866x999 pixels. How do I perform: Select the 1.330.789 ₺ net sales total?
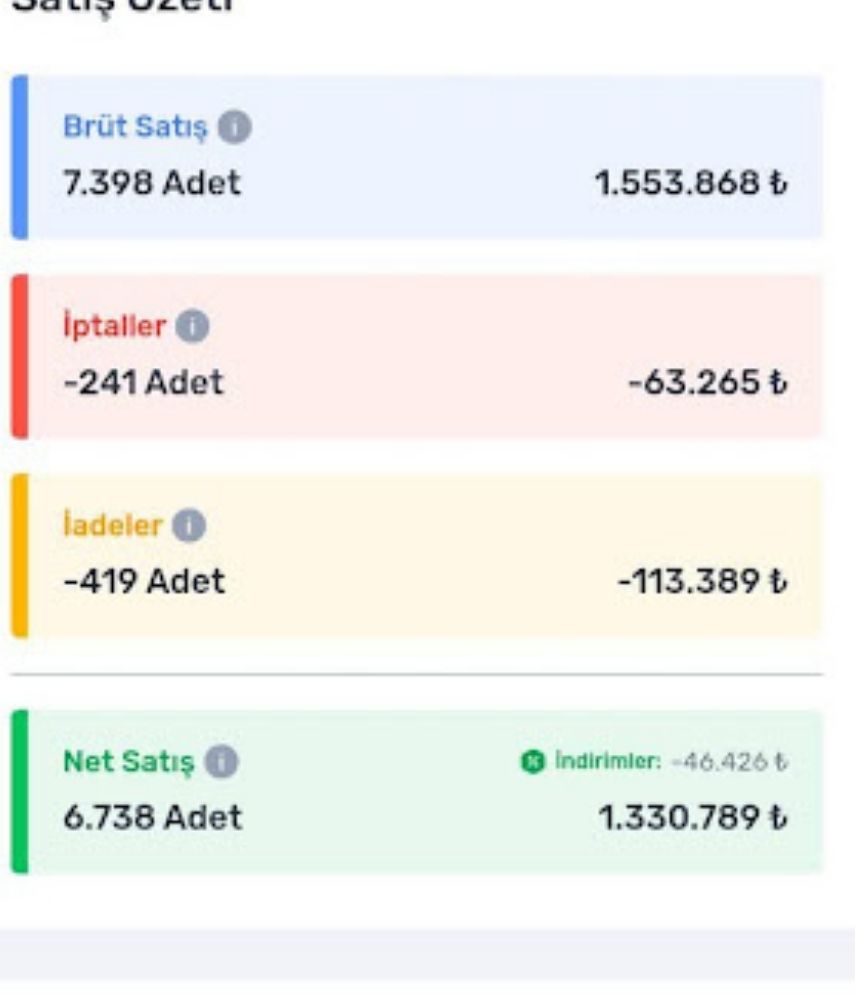pyautogui.click(x=692, y=817)
